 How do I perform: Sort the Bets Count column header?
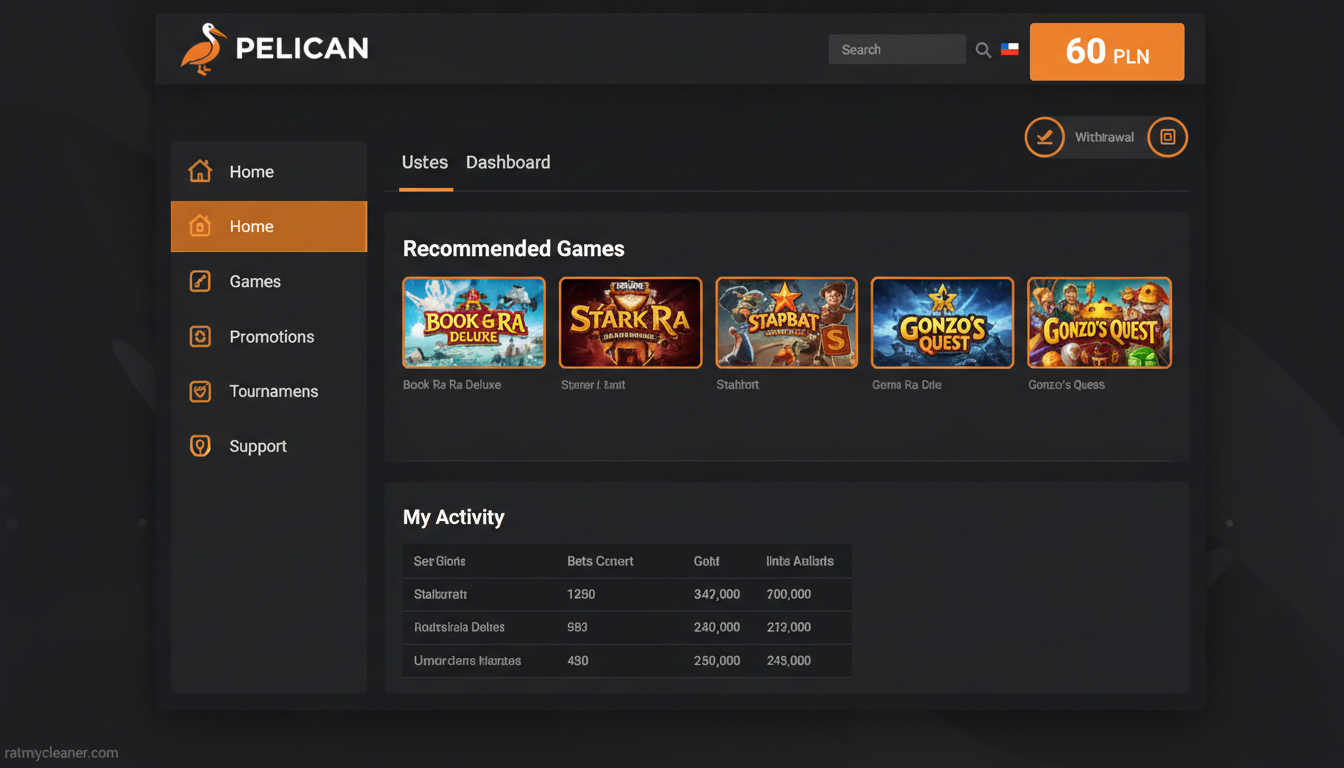tap(600, 561)
